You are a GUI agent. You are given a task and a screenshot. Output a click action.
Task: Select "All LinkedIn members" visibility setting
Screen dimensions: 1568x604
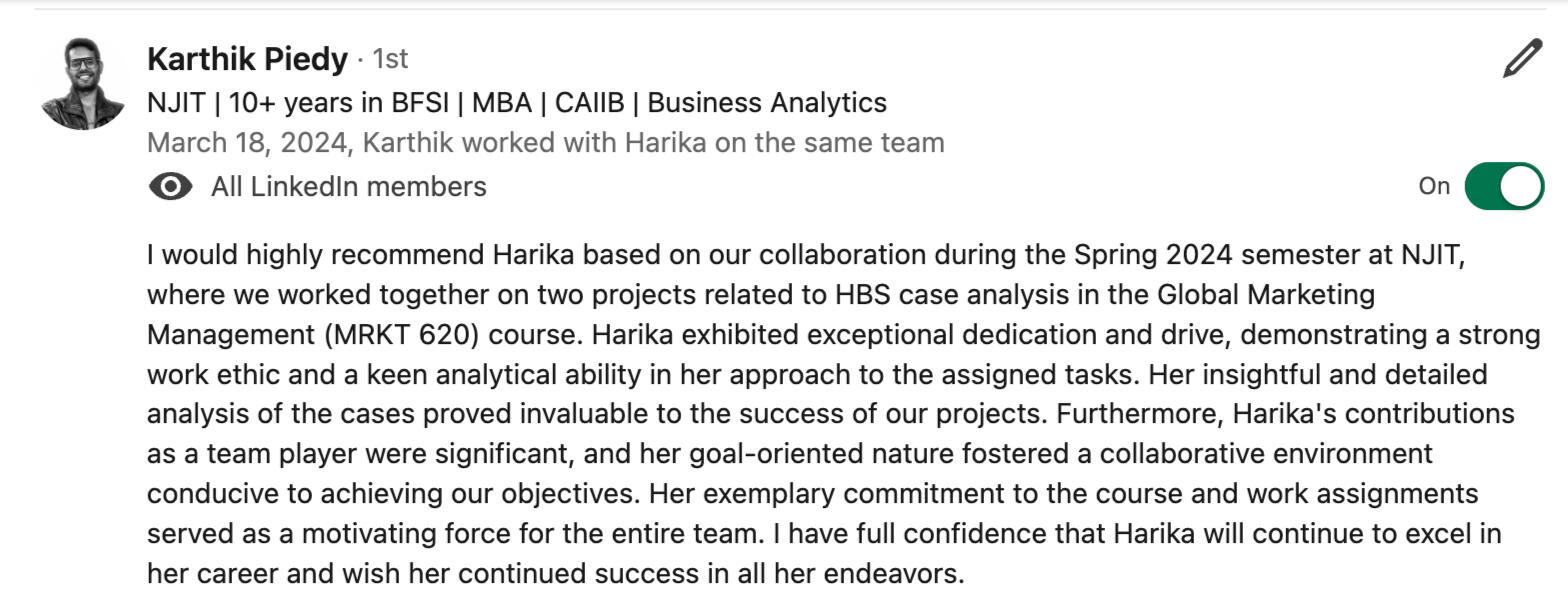tap(348, 187)
